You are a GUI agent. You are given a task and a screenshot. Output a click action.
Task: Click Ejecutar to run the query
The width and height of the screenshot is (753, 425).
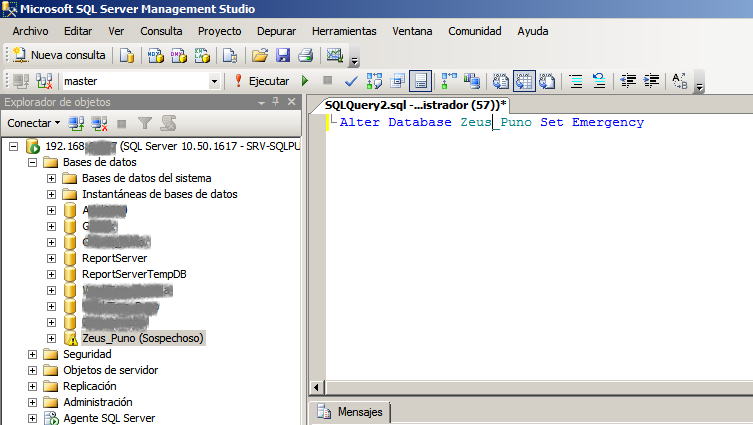tap(262, 81)
